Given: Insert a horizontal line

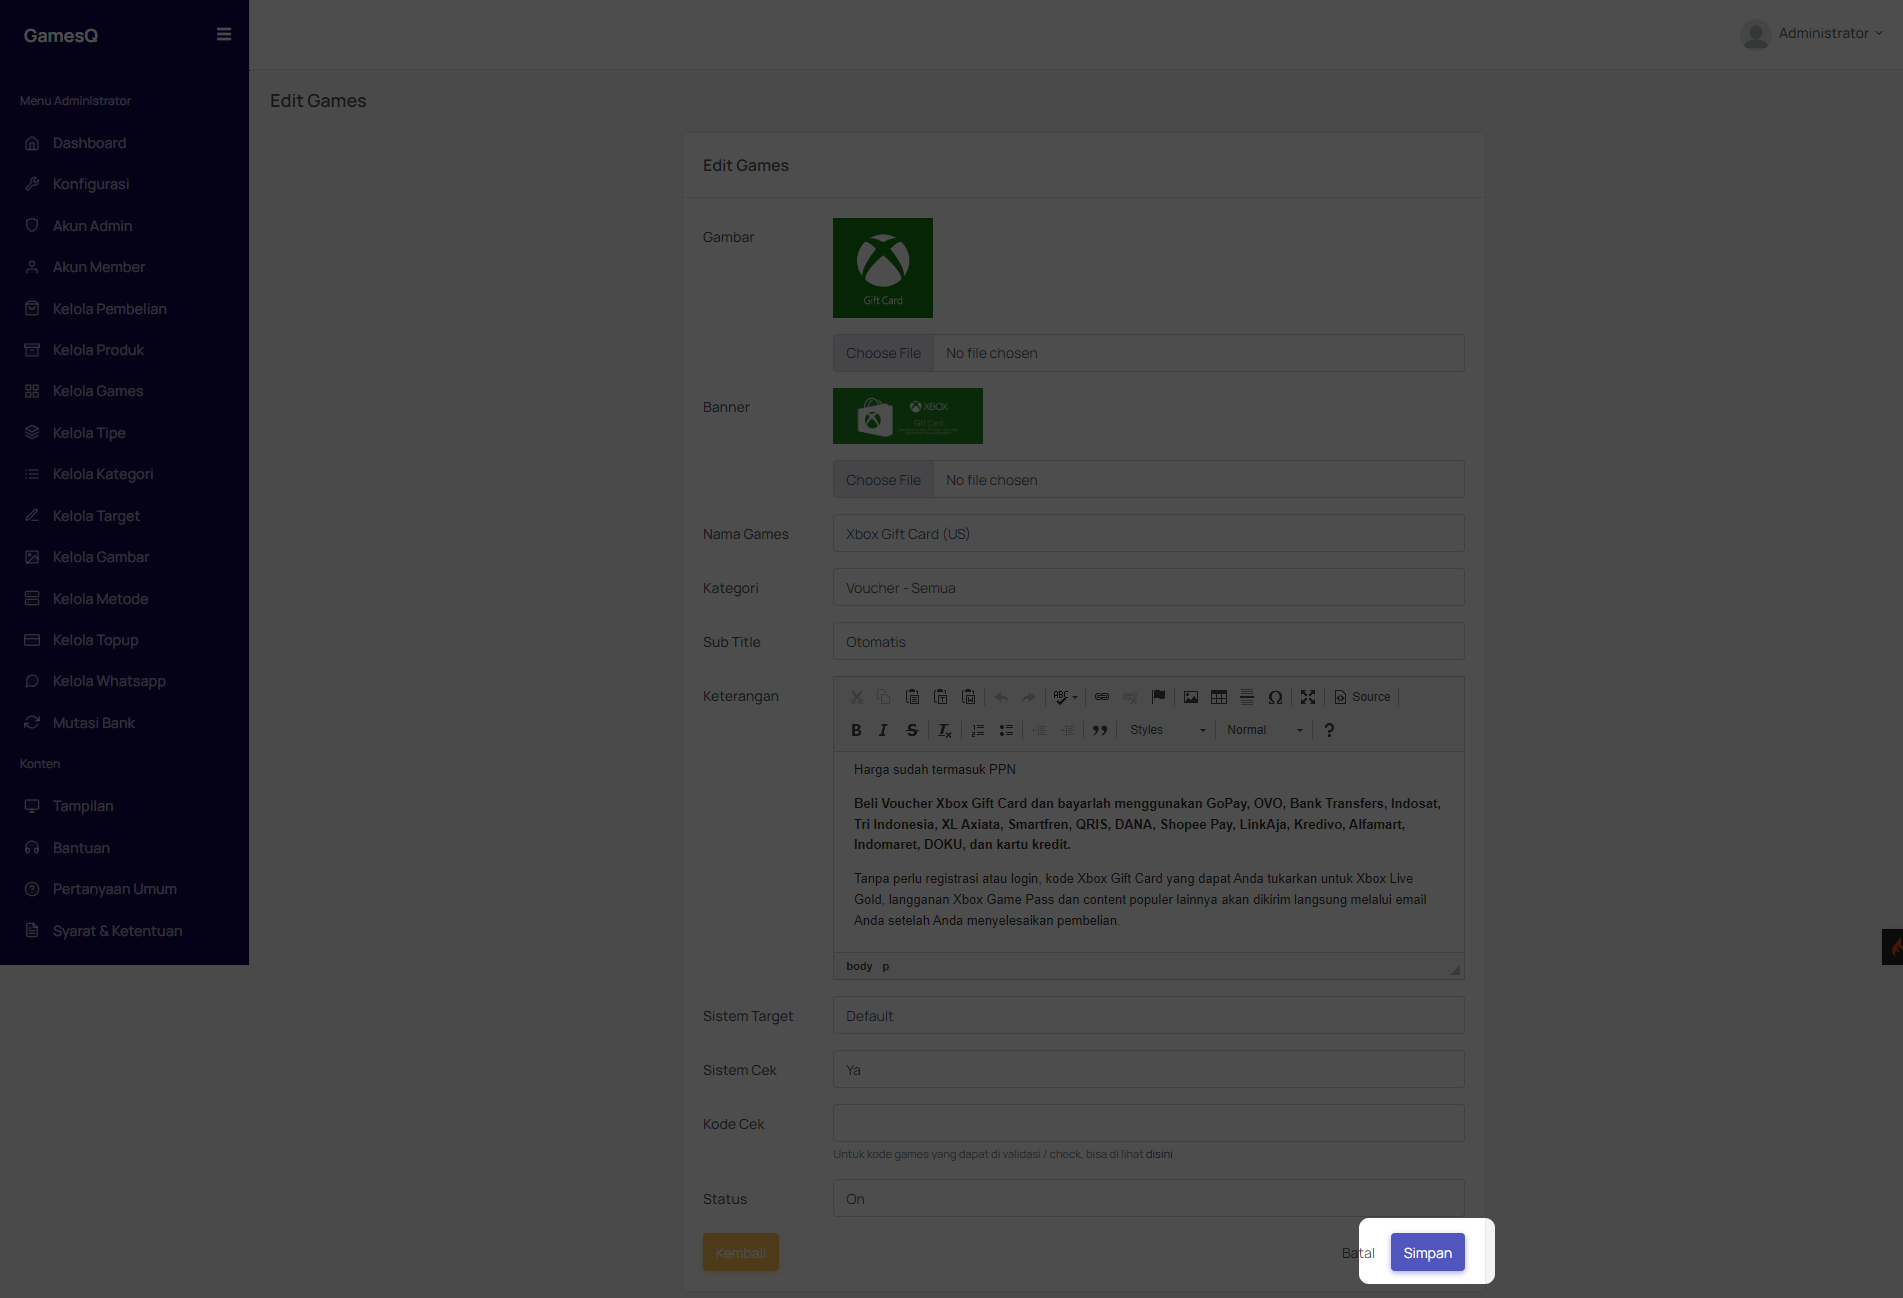Looking at the screenshot, I should [x=1247, y=697].
